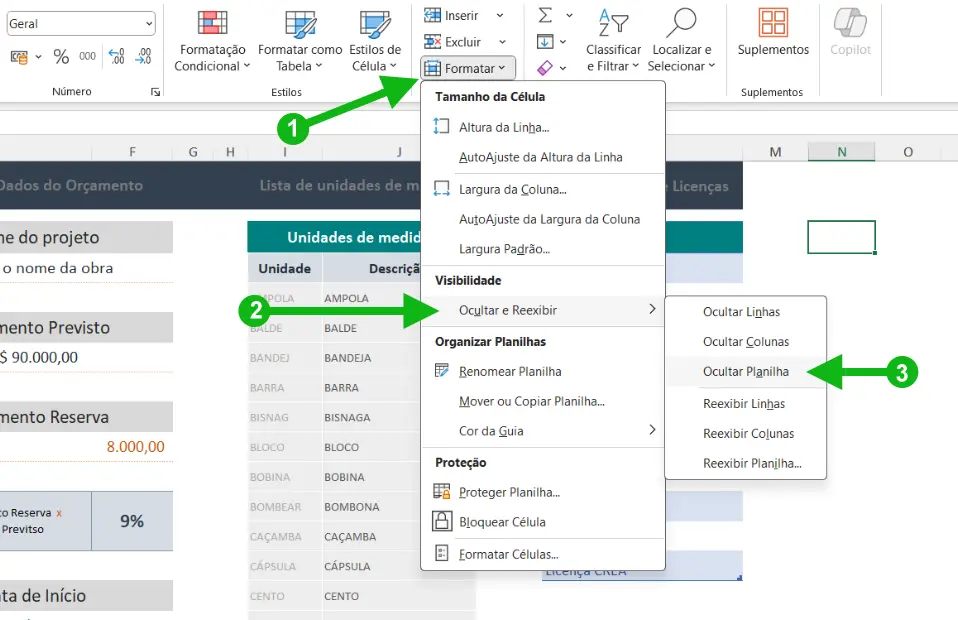
Task: Open Formatar como Tabela gallery
Action: click(300, 41)
